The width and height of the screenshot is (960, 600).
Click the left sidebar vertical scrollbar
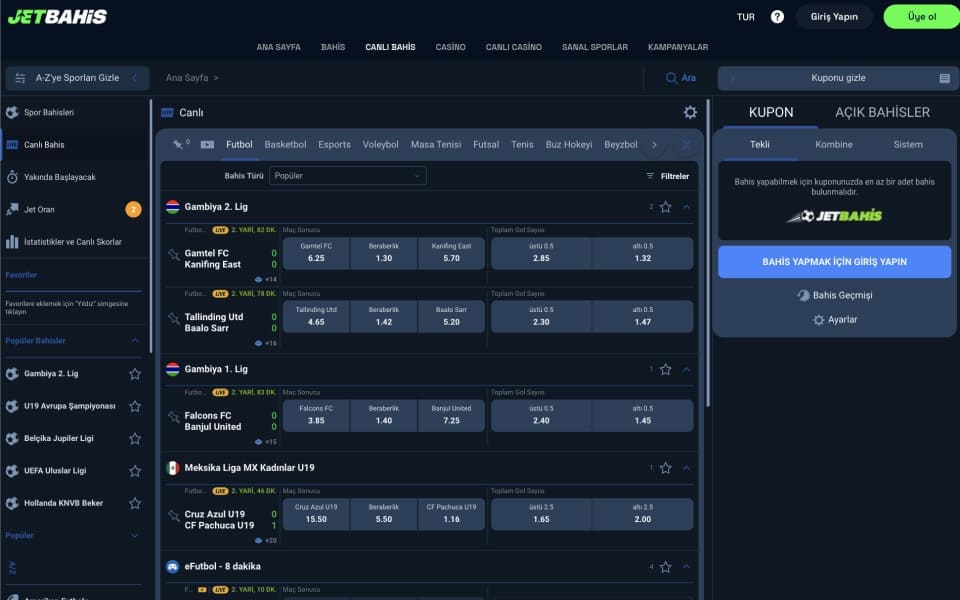point(151,227)
